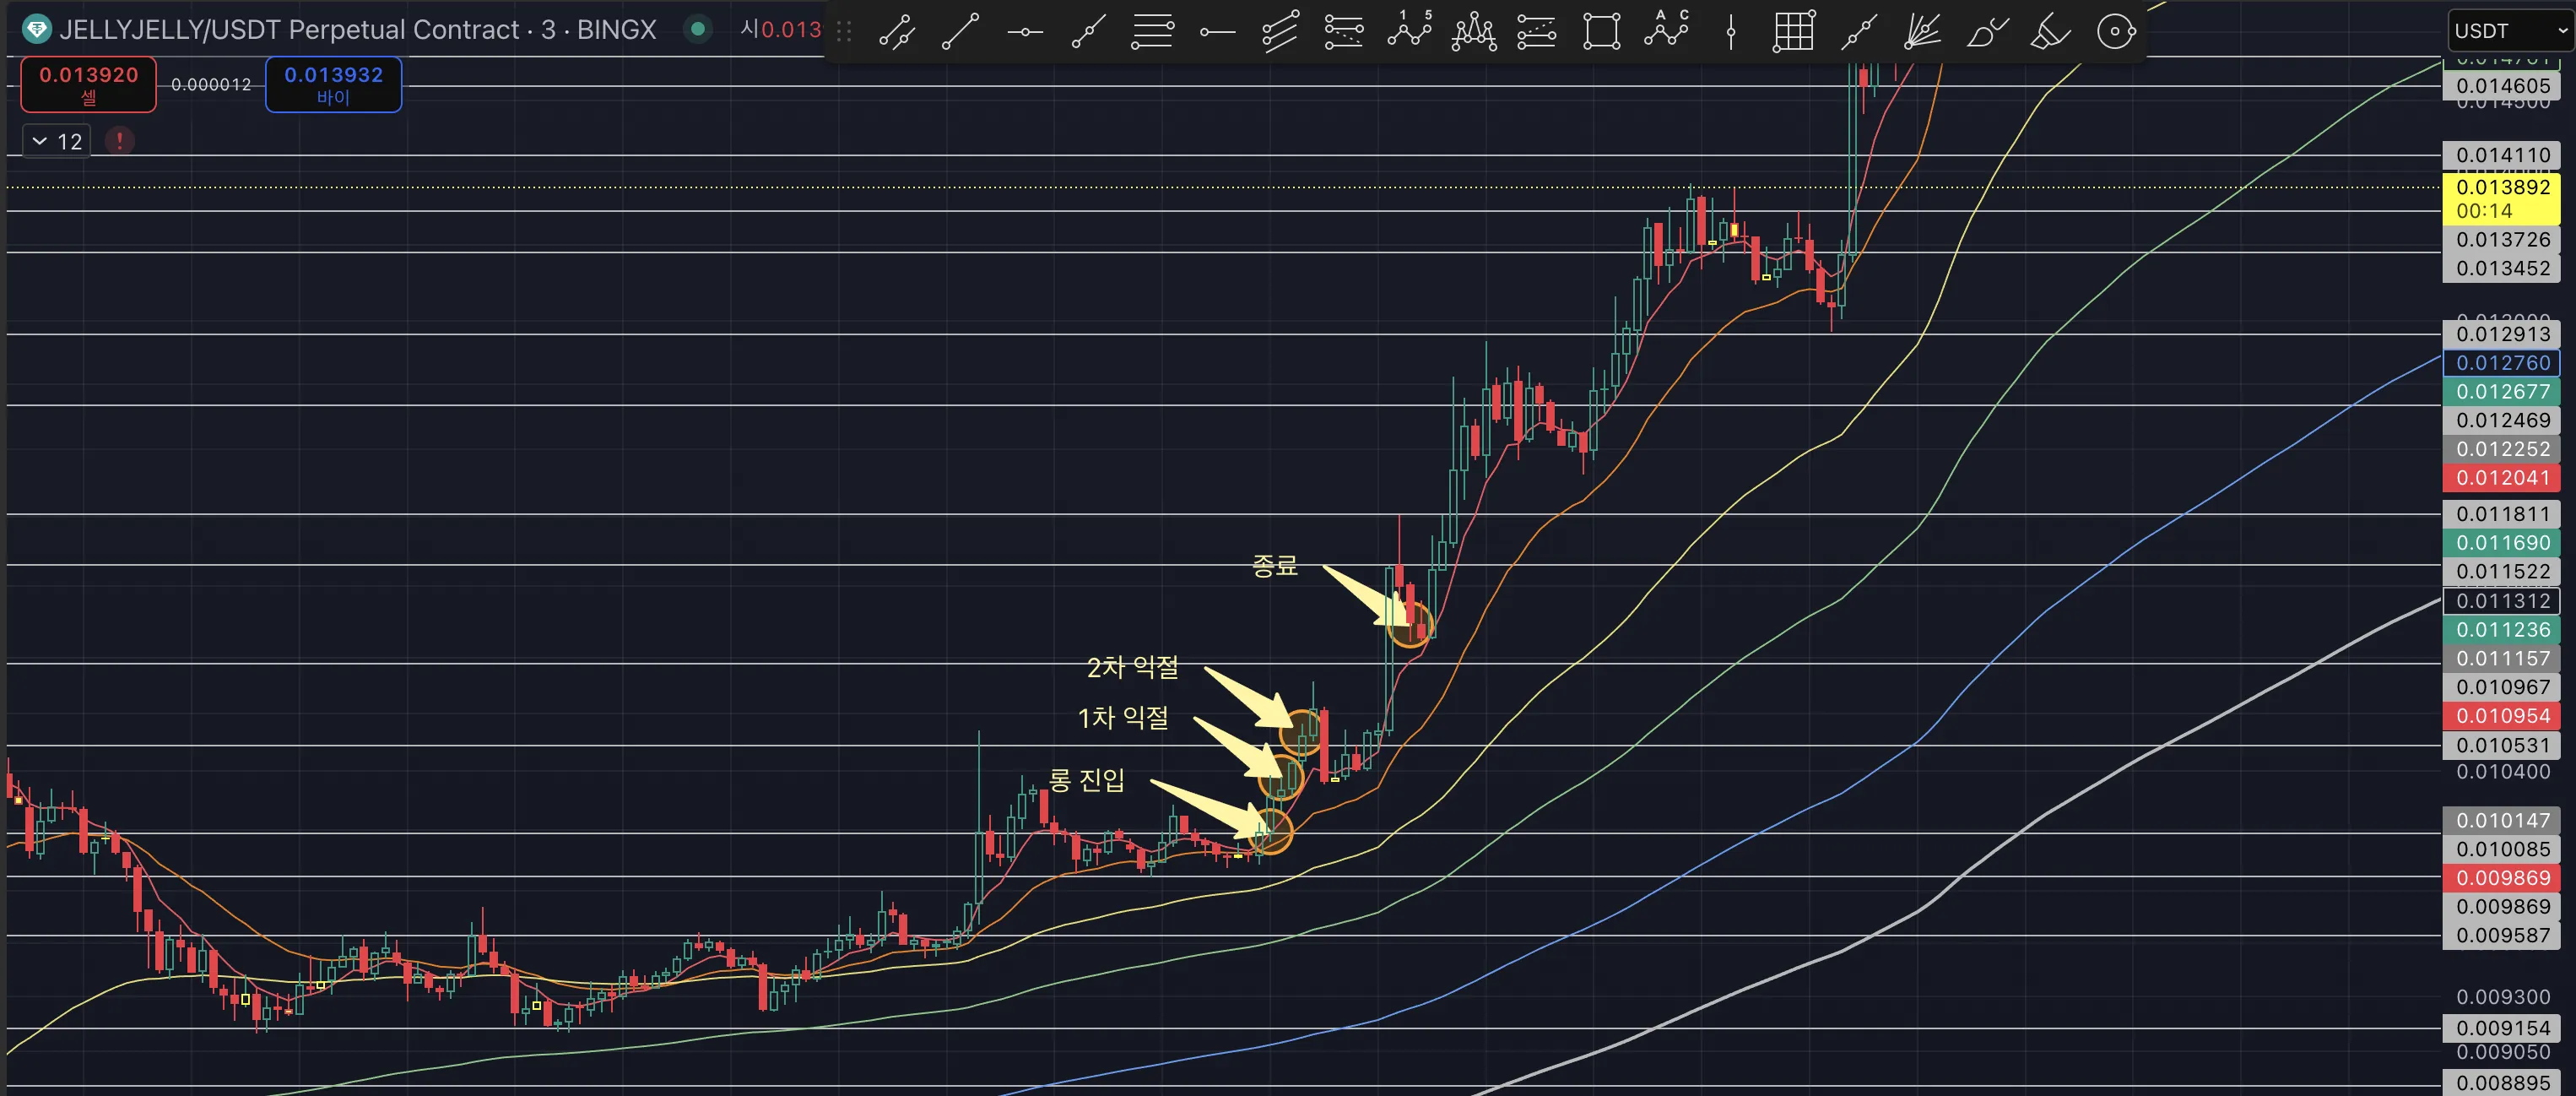The width and height of the screenshot is (2576, 1096).
Task: Click the 0.011811 price axis label
Action: pos(2501,513)
